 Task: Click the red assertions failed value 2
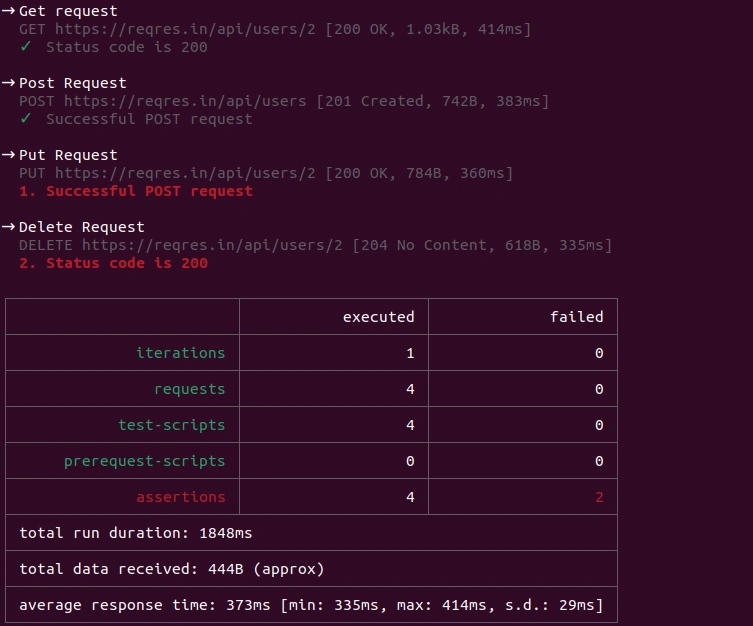[599, 497]
